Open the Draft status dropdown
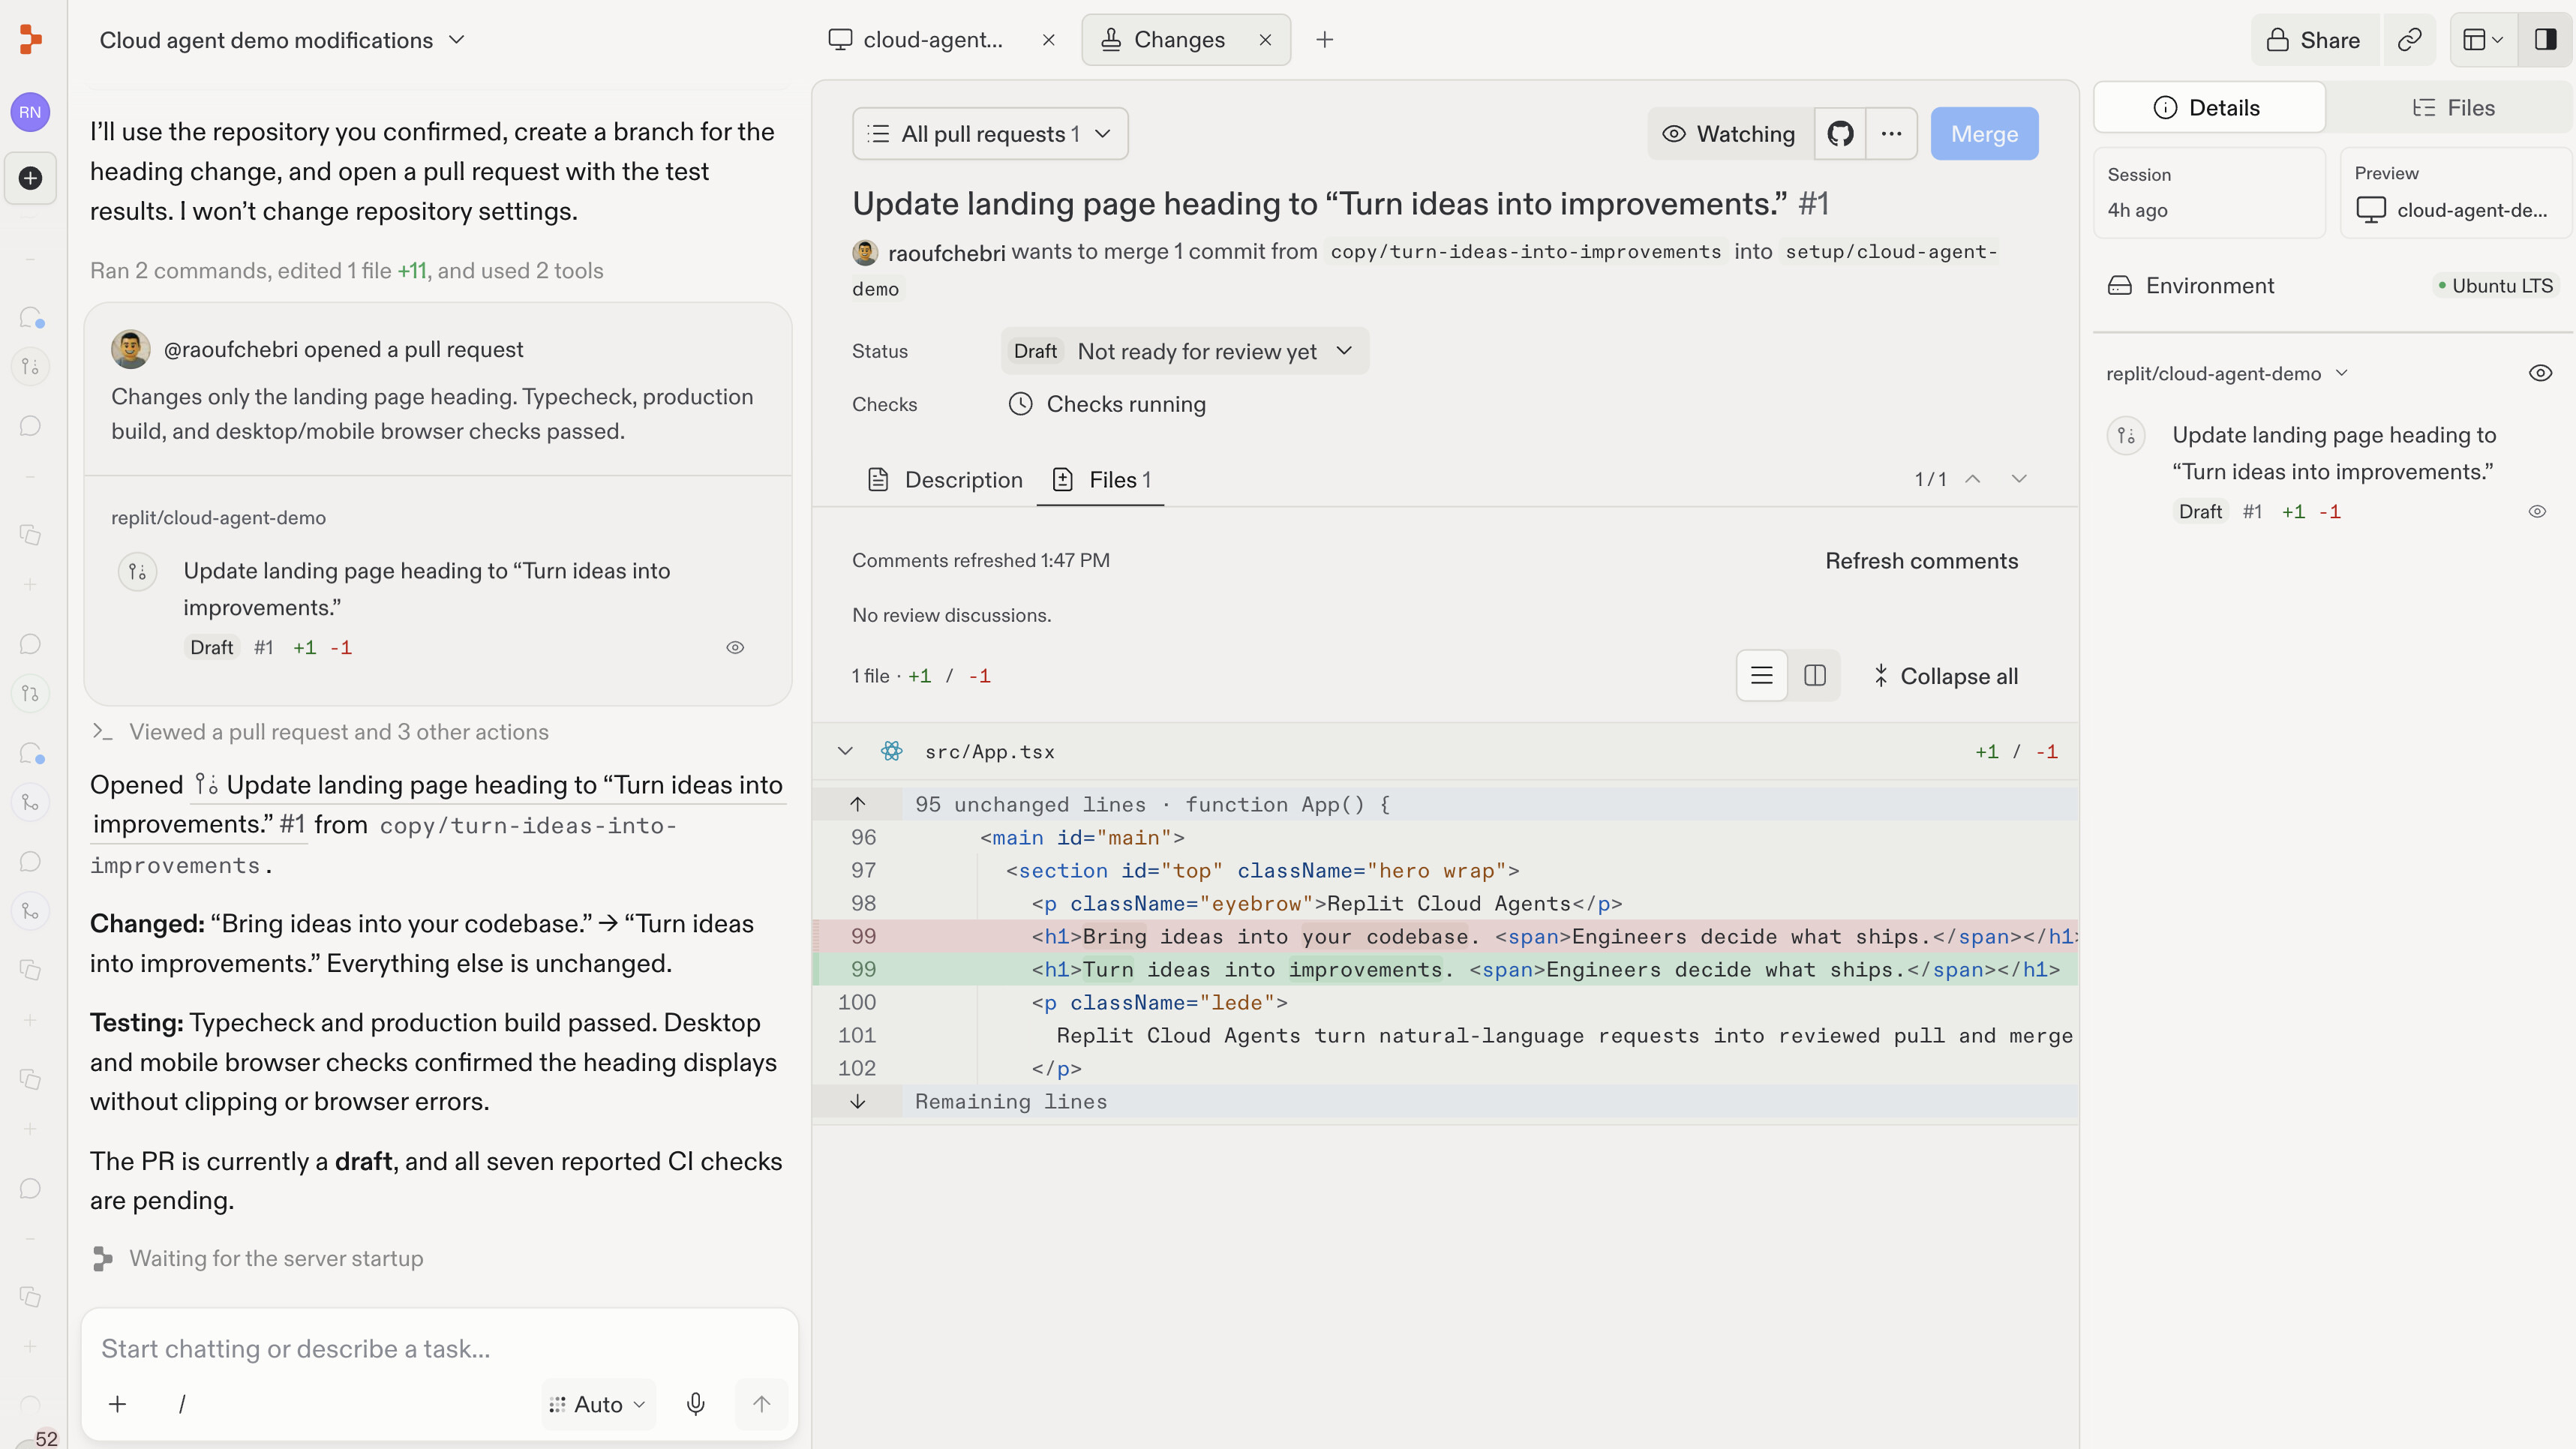 [x=1184, y=351]
